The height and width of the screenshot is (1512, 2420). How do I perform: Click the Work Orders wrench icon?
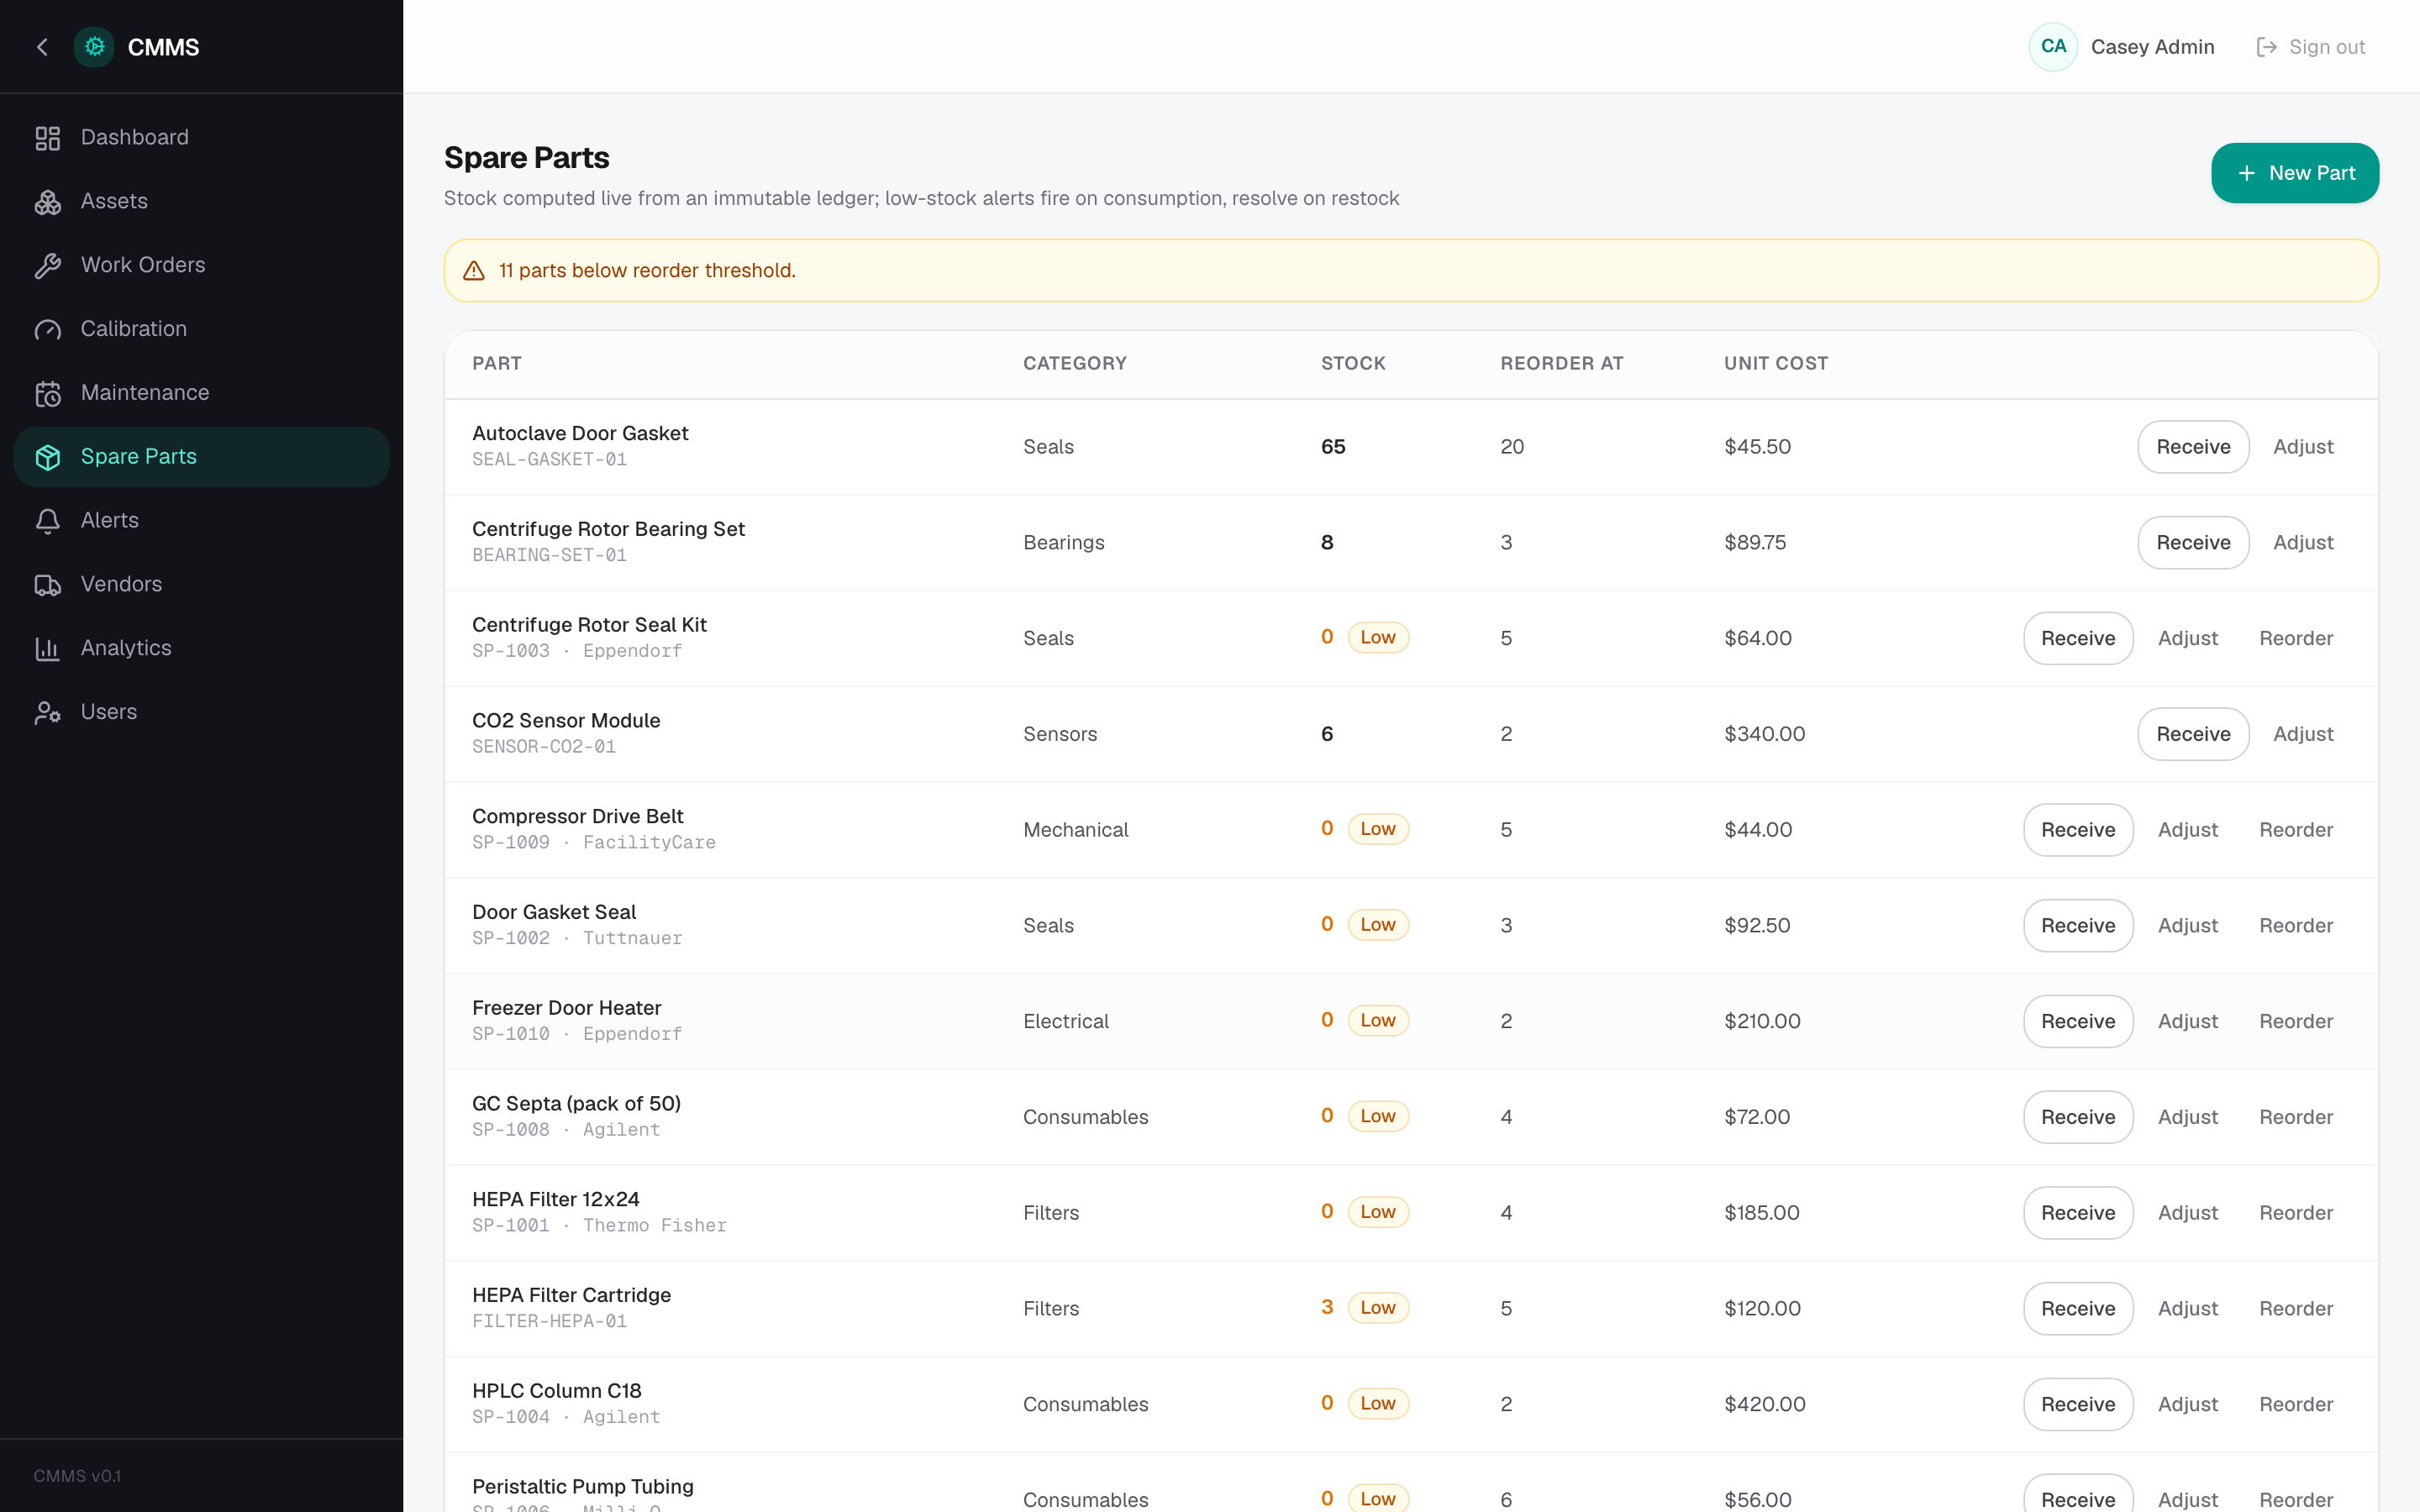tap(47, 266)
